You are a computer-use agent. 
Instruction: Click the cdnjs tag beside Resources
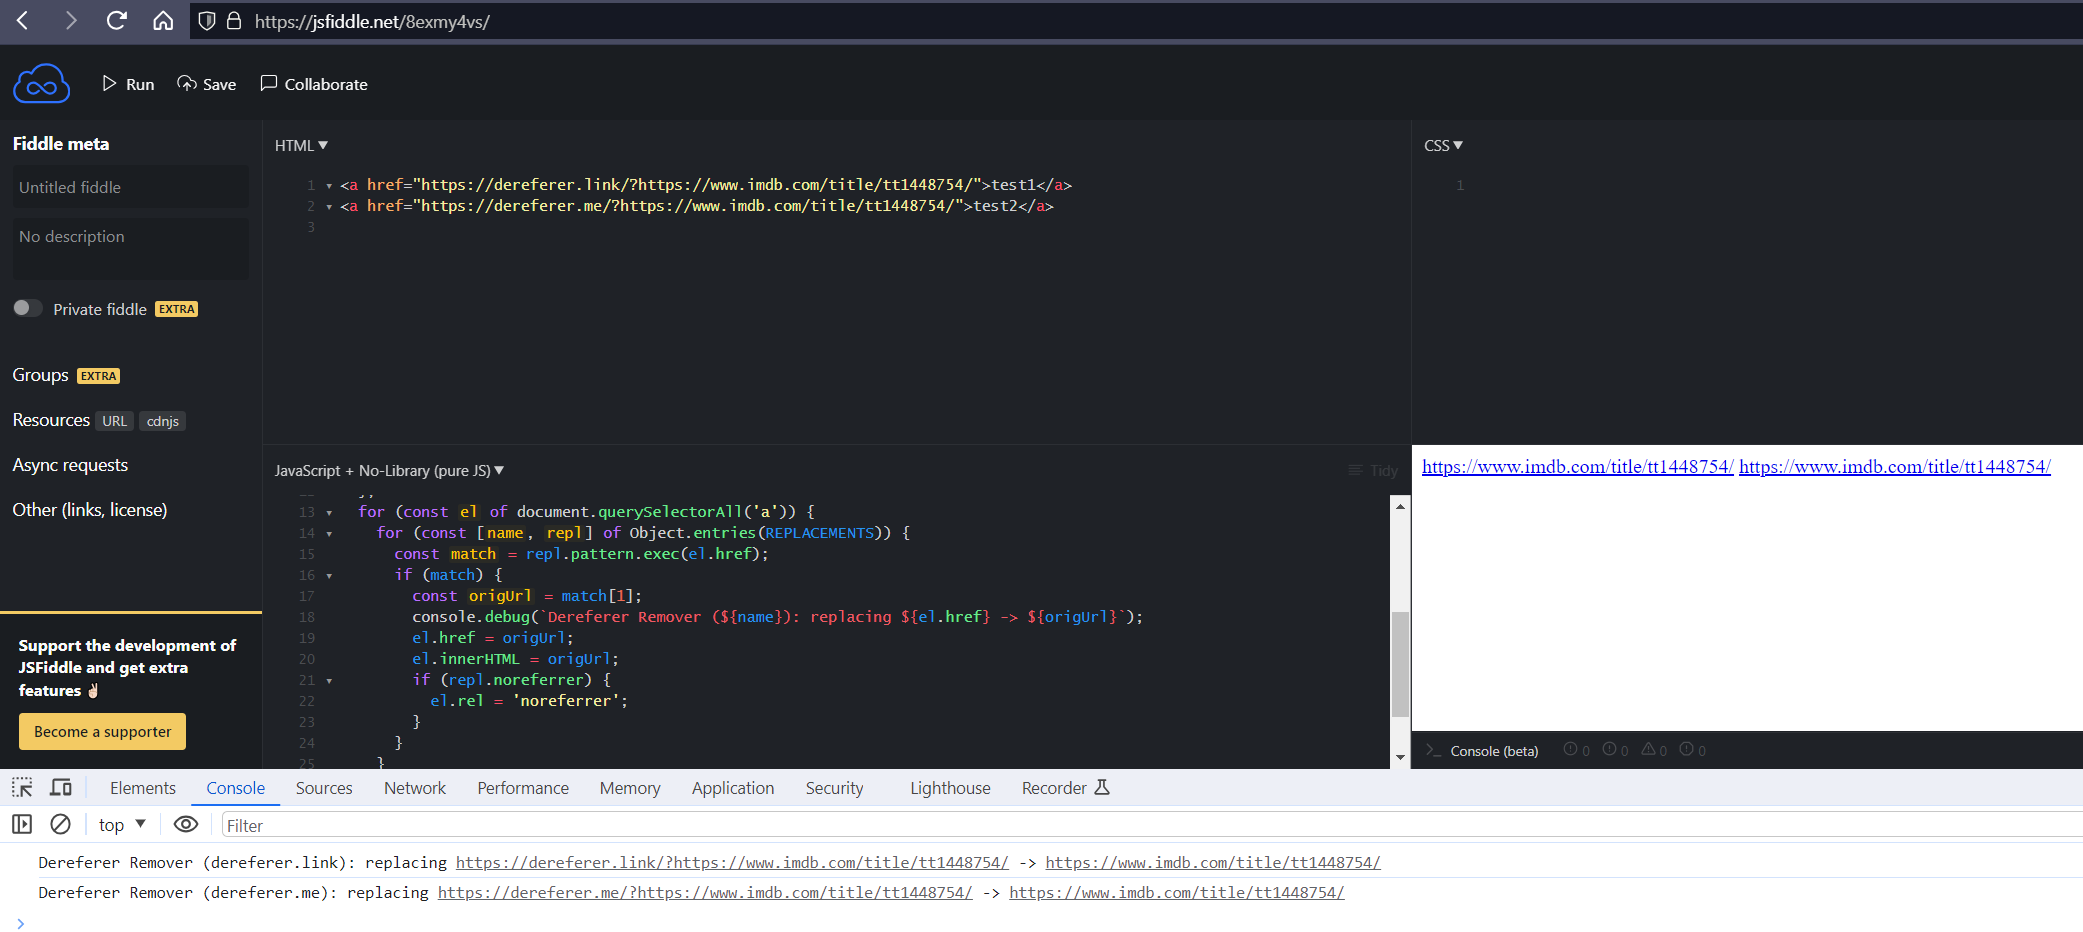tap(162, 421)
